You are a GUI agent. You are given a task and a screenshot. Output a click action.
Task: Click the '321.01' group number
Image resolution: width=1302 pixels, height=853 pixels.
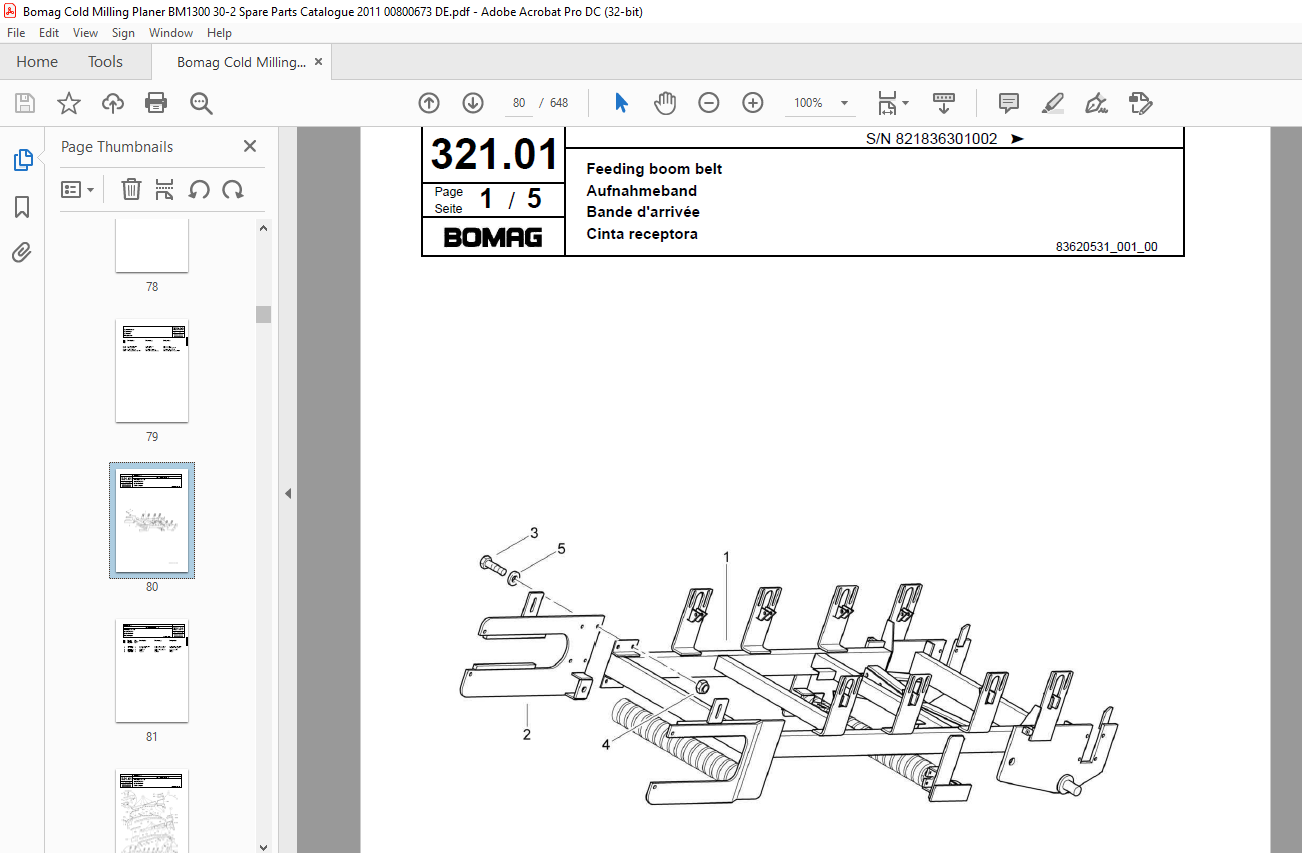click(x=494, y=154)
